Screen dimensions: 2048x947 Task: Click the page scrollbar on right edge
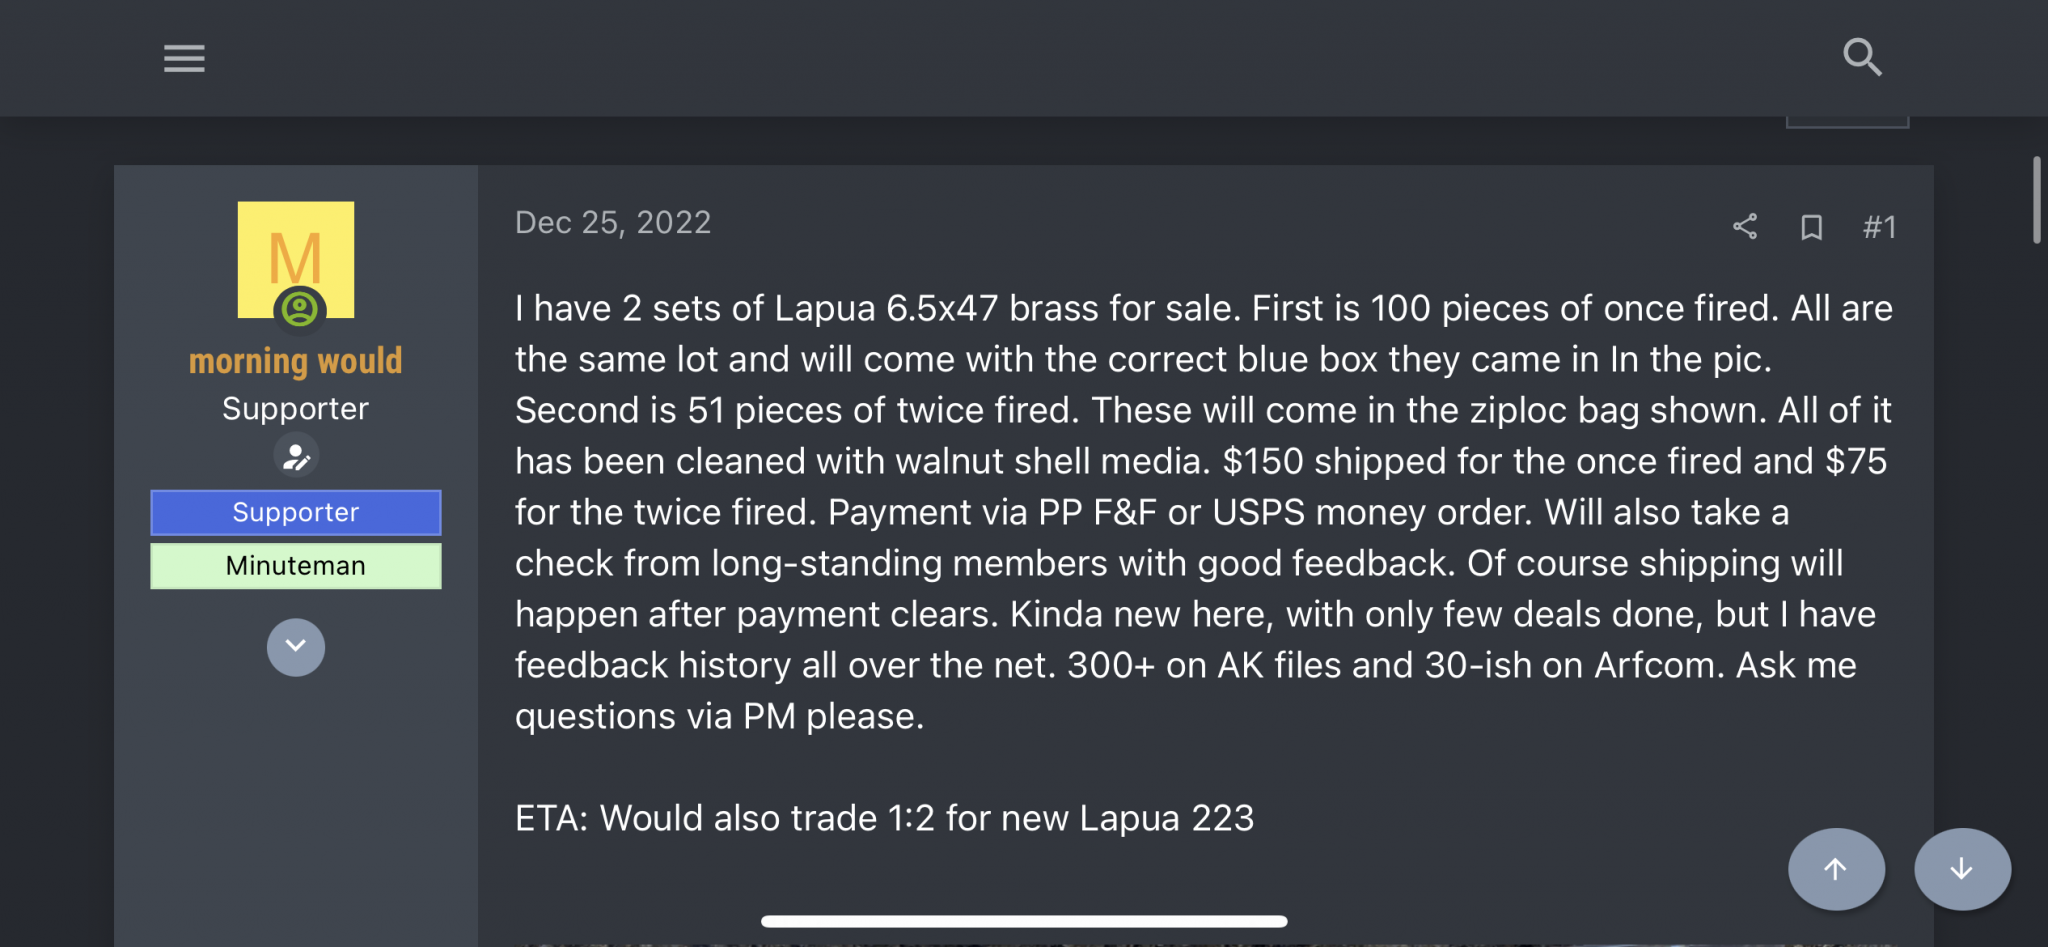coord(2036,200)
